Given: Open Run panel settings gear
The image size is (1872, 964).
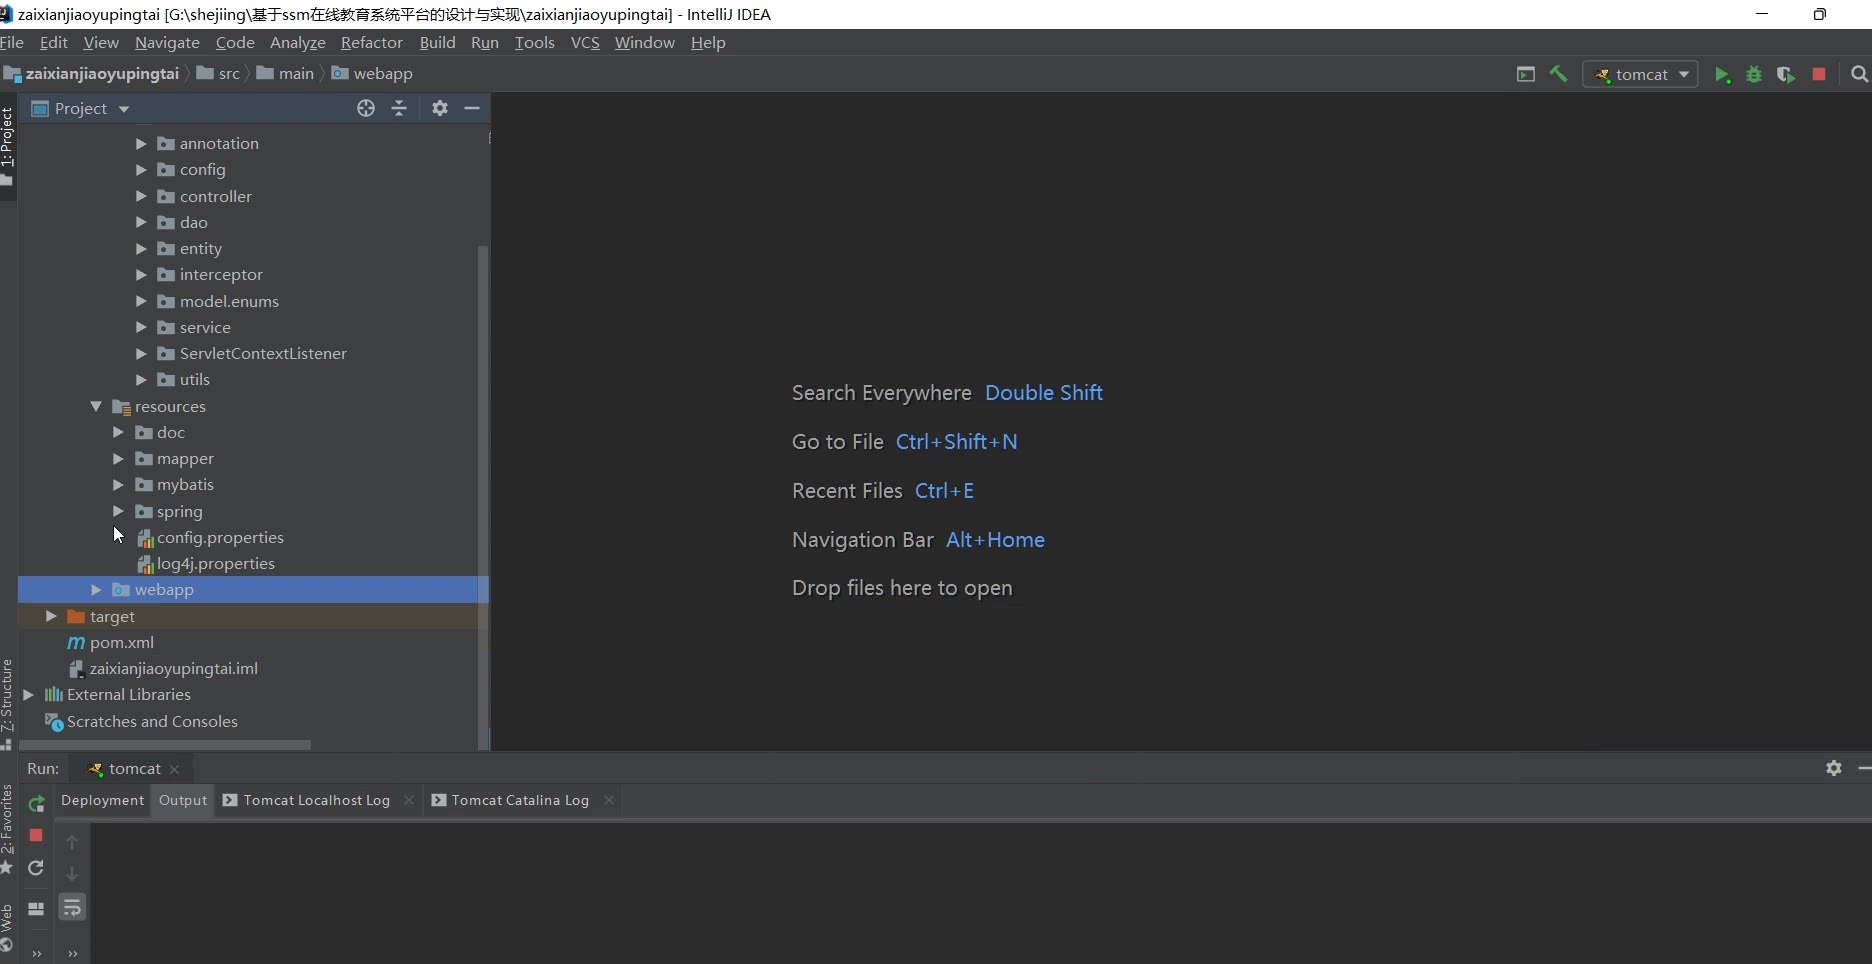Looking at the screenshot, I should pyautogui.click(x=1834, y=768).
